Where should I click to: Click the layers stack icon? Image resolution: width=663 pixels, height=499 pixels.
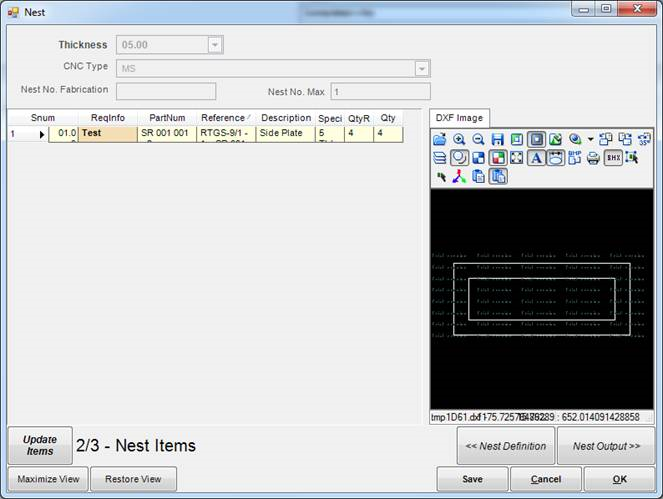440,158
